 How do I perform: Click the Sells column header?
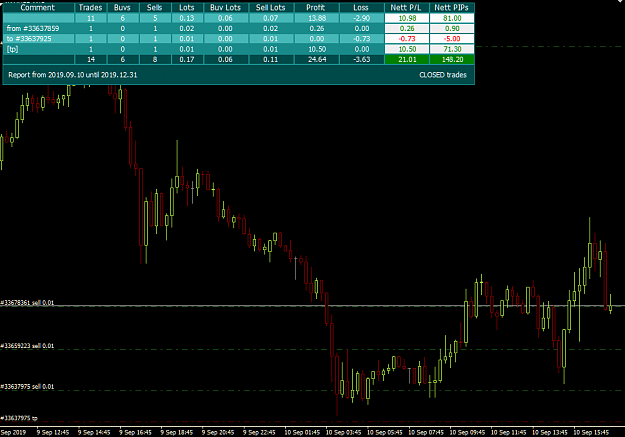point(155,8)
